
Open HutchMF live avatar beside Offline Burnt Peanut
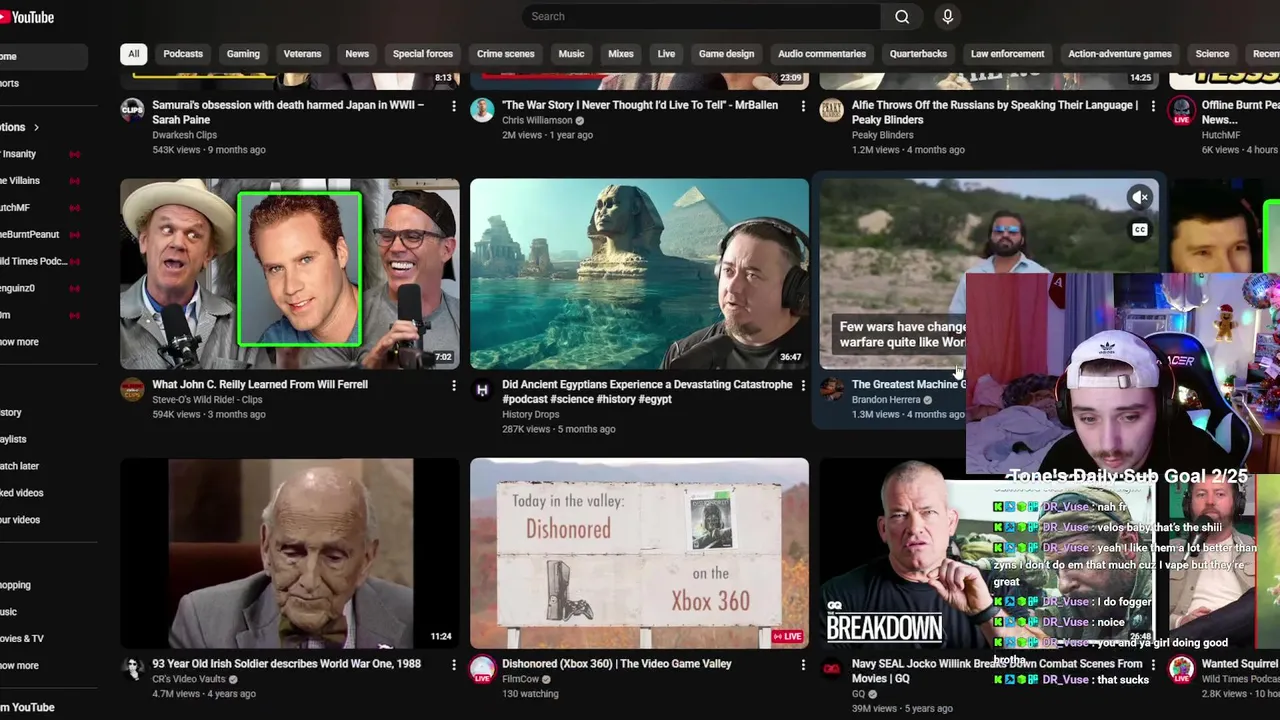(x=1182, y=110)
